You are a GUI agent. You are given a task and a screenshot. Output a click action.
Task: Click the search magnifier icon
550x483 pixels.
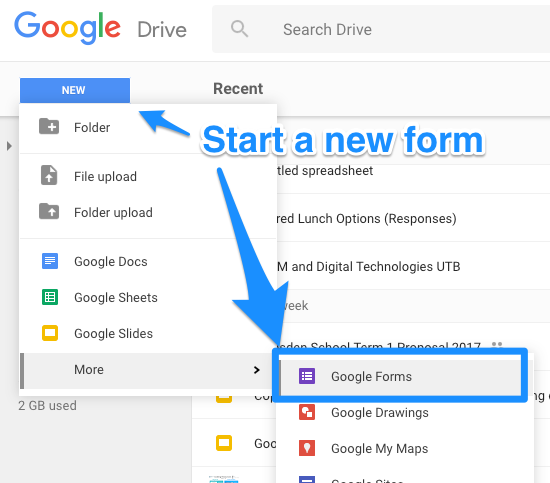(239, 29)
